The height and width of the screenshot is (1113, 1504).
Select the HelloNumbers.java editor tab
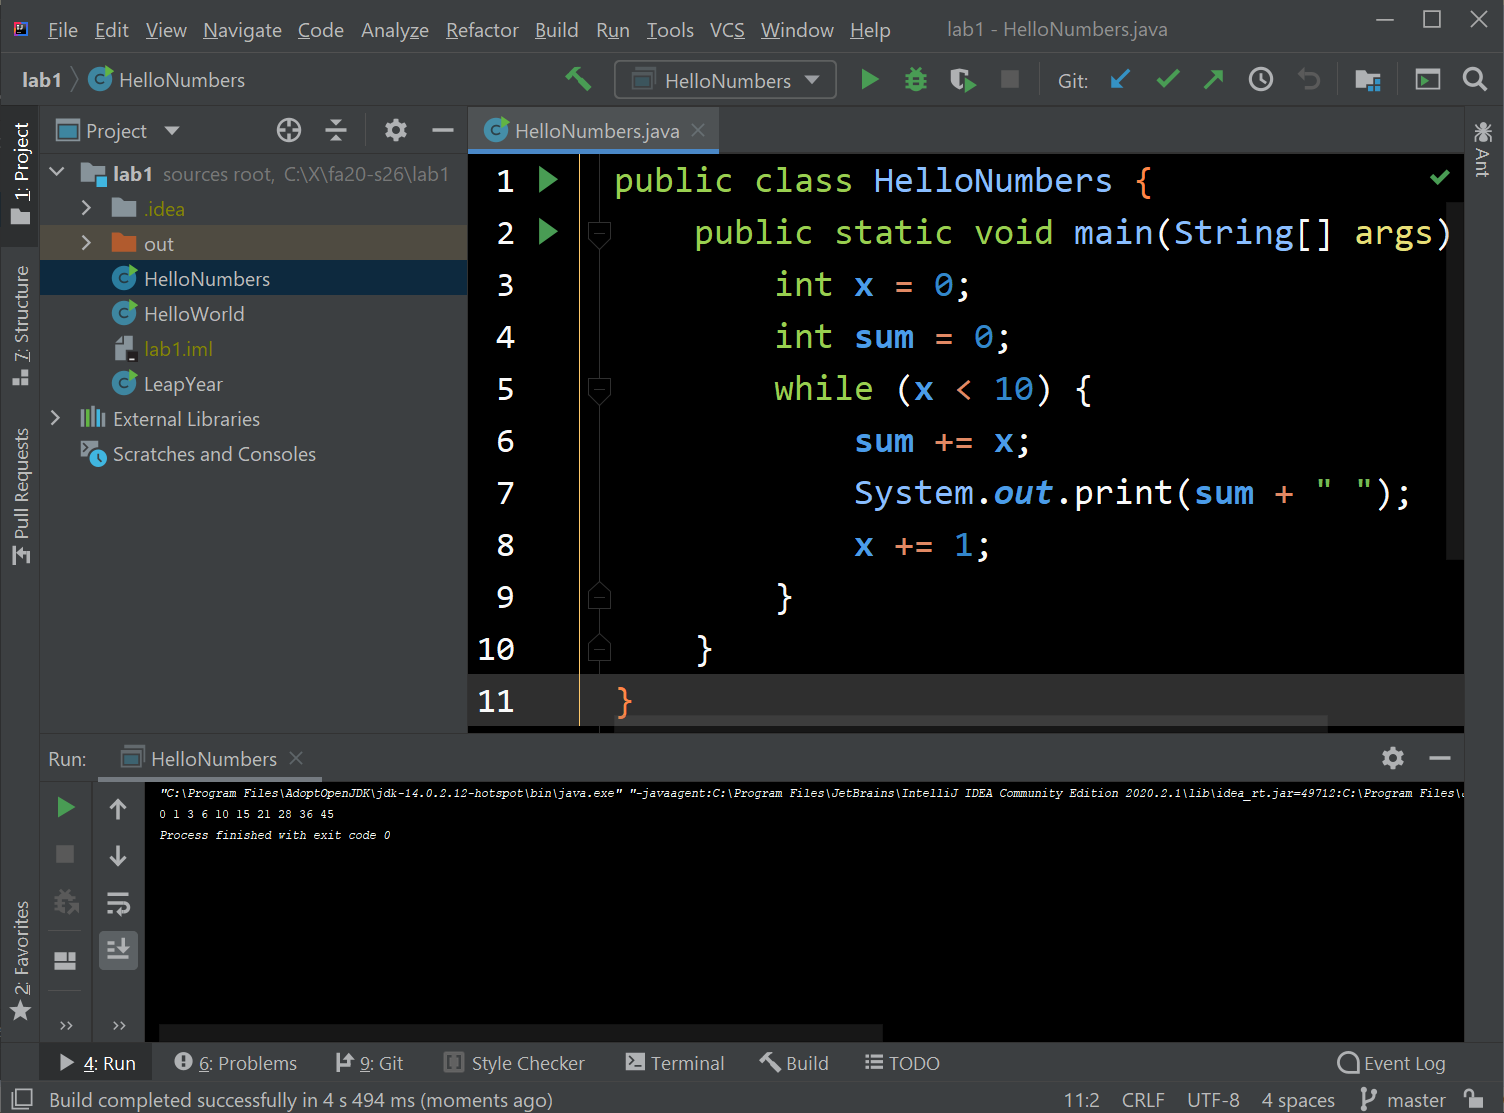595,130
